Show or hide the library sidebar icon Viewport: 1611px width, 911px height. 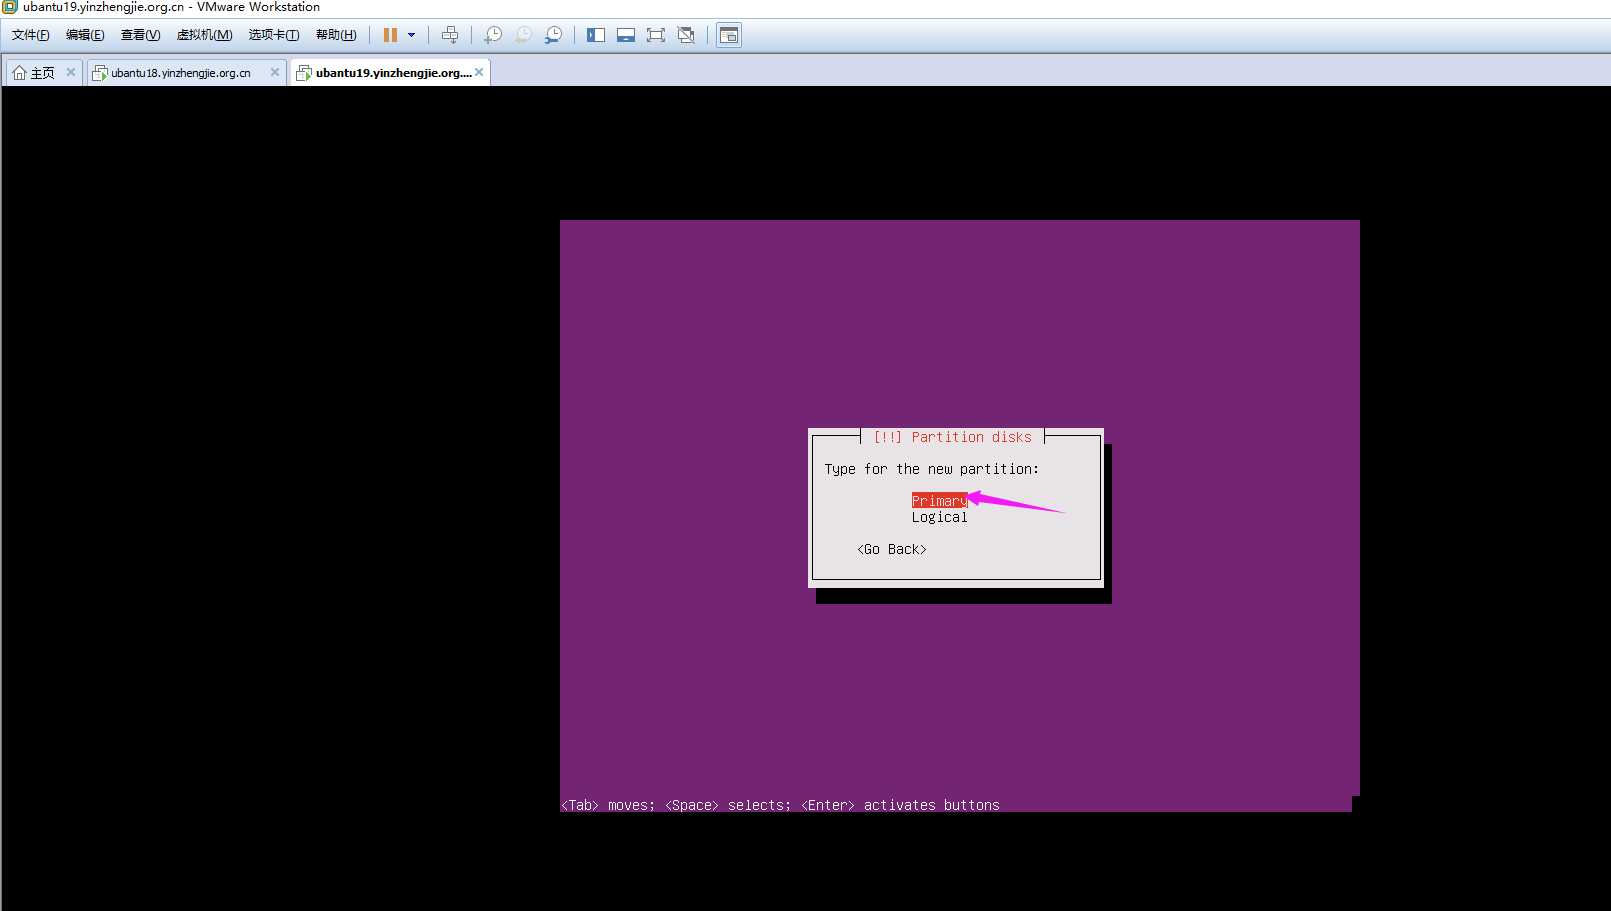596,35
